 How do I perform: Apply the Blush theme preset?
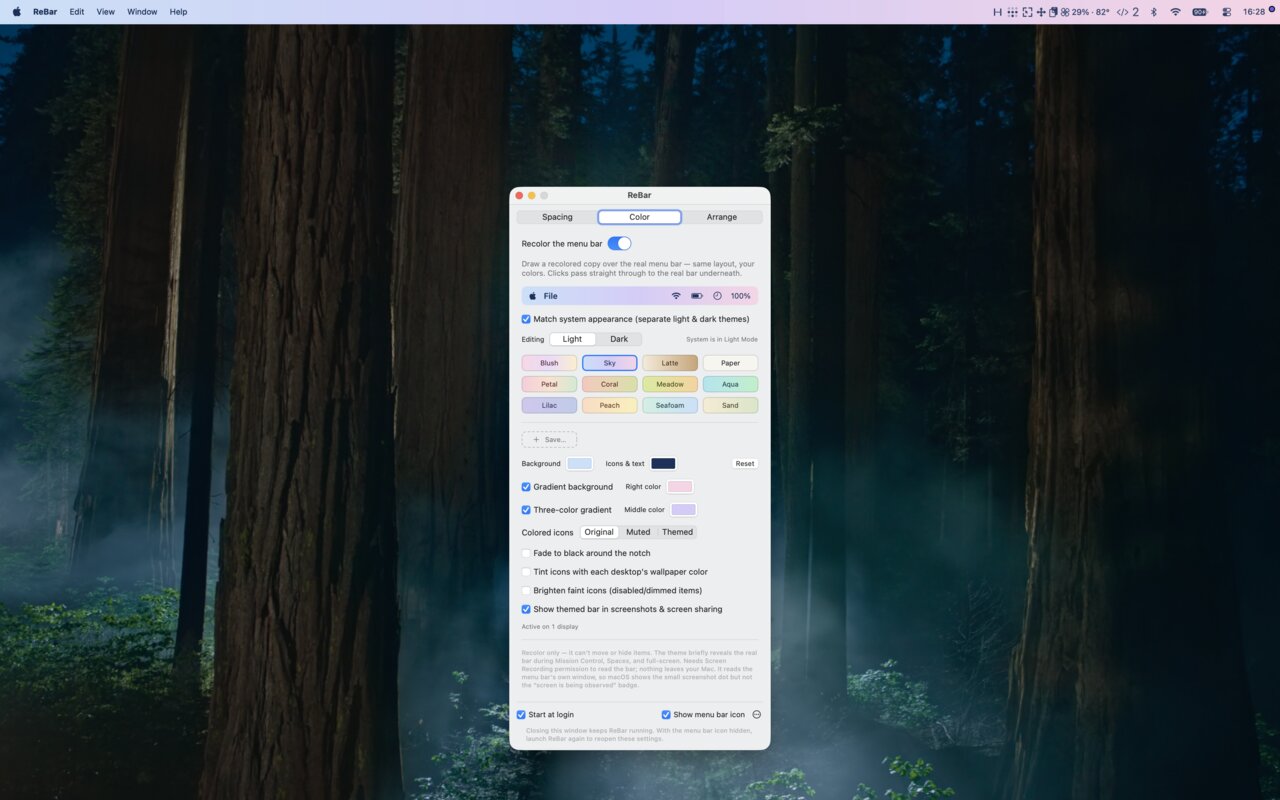pos(549,363)
